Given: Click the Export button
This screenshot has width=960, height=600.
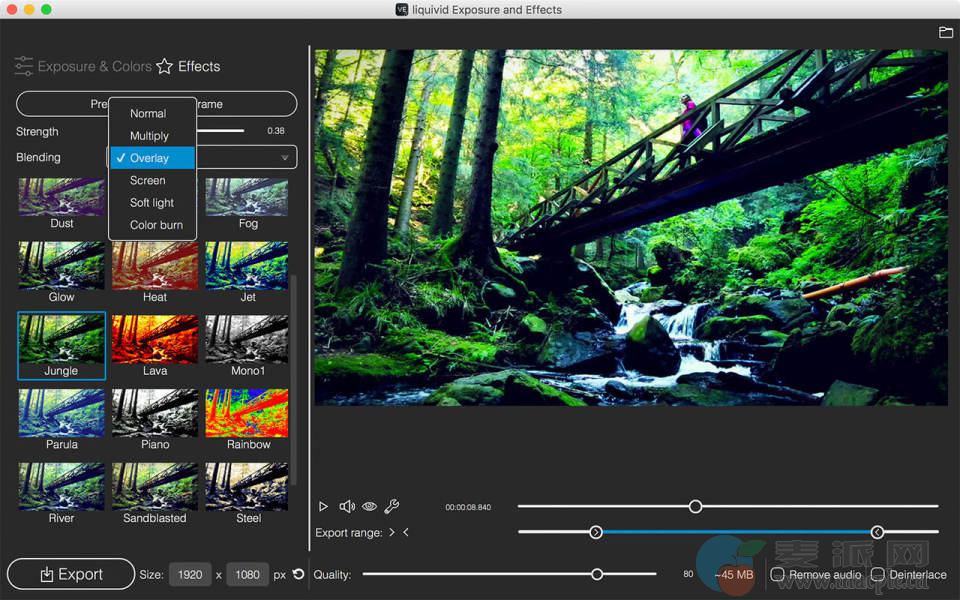Looking at the screenshot, I should coord(71,574).
